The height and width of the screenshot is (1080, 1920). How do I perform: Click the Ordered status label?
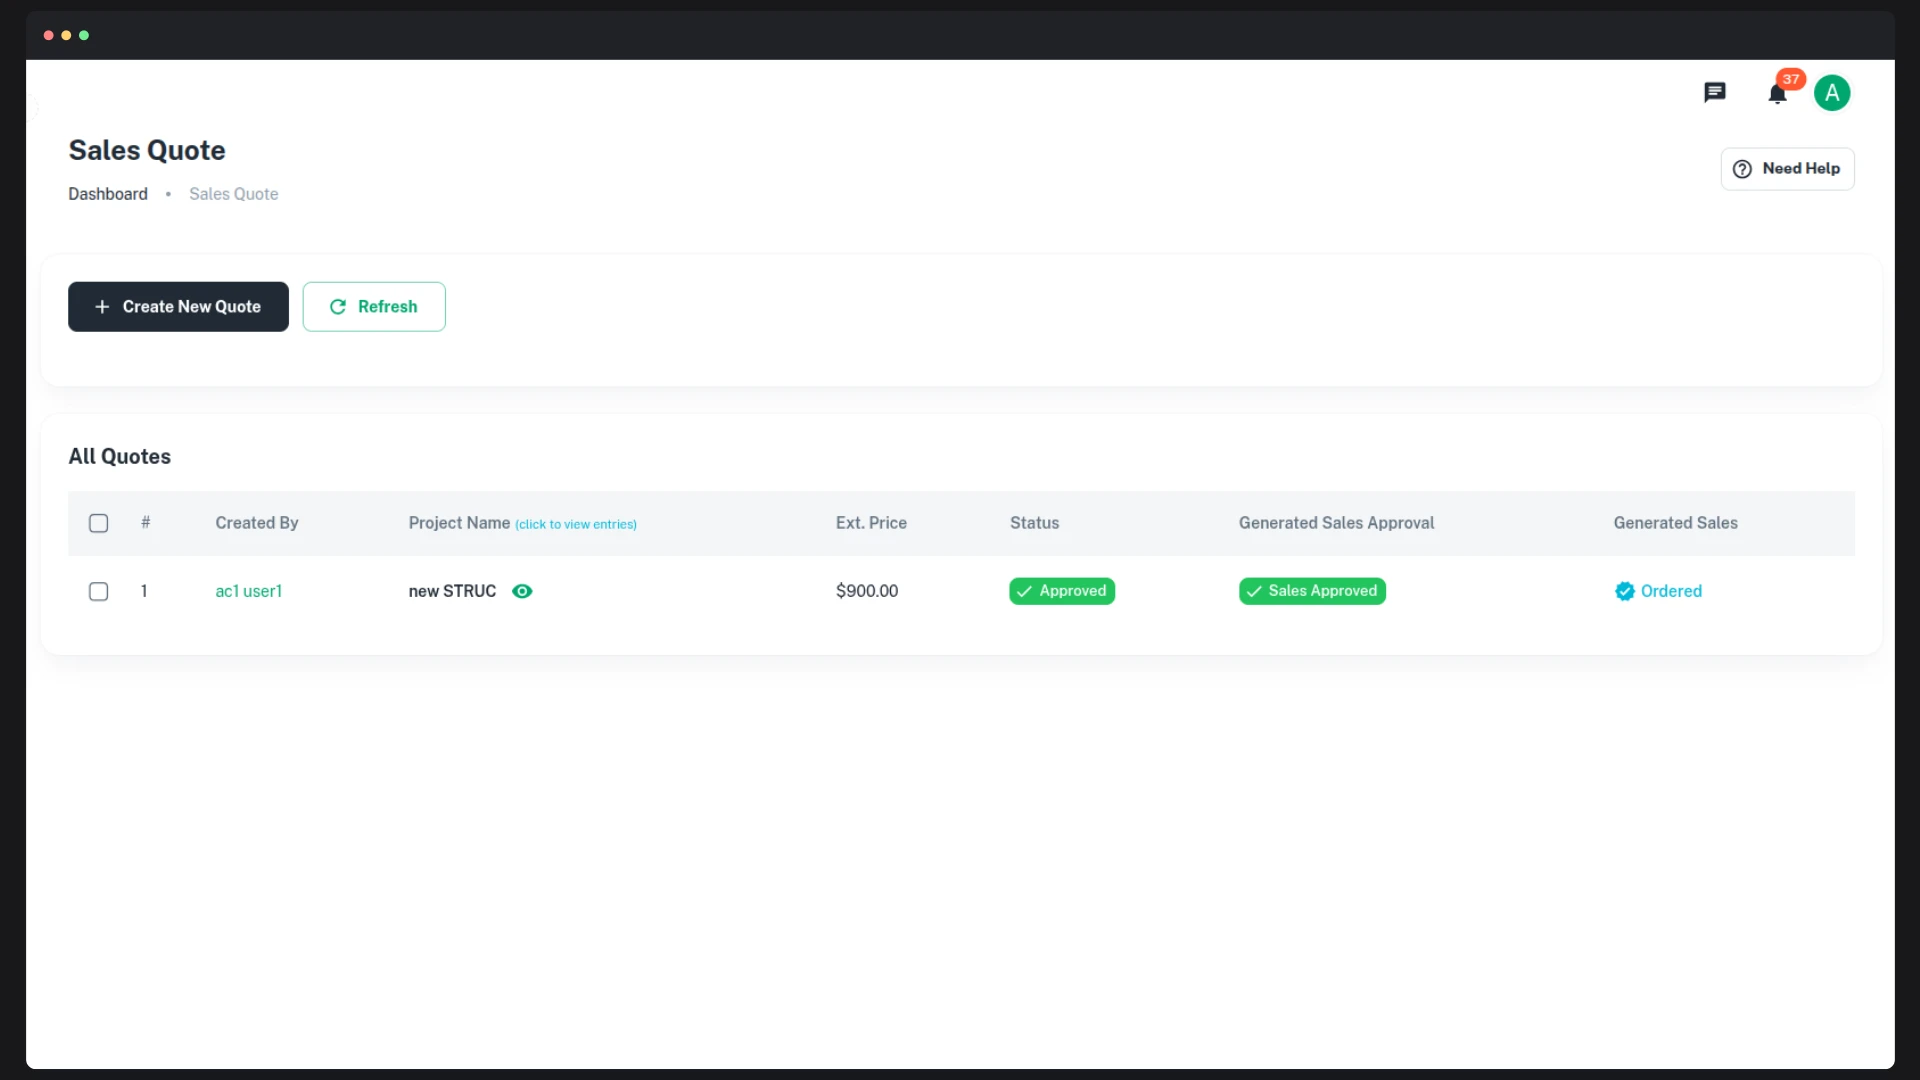(x=1658, y=591)
